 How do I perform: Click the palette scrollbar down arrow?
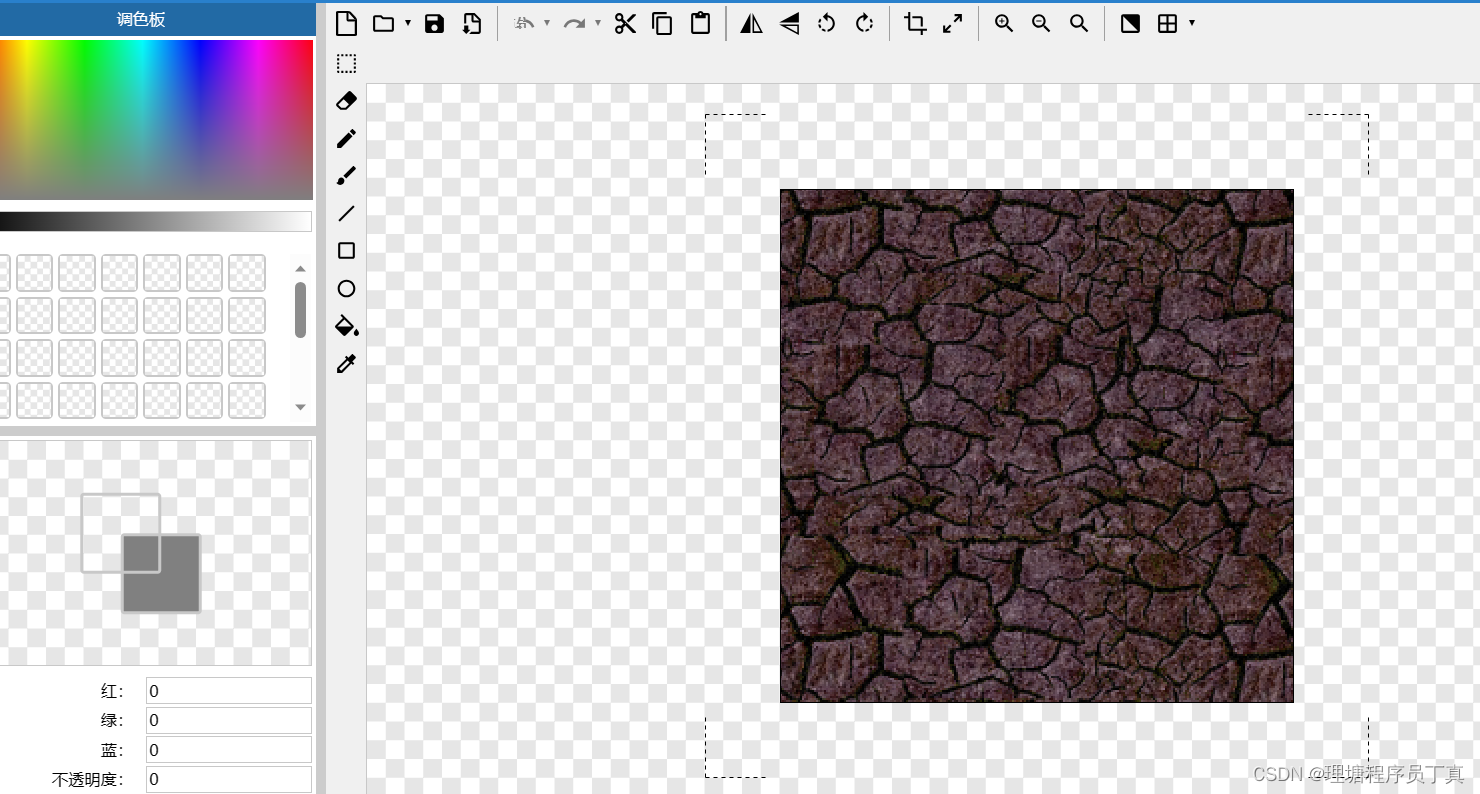pyautogui.click(x=300, y=407)
